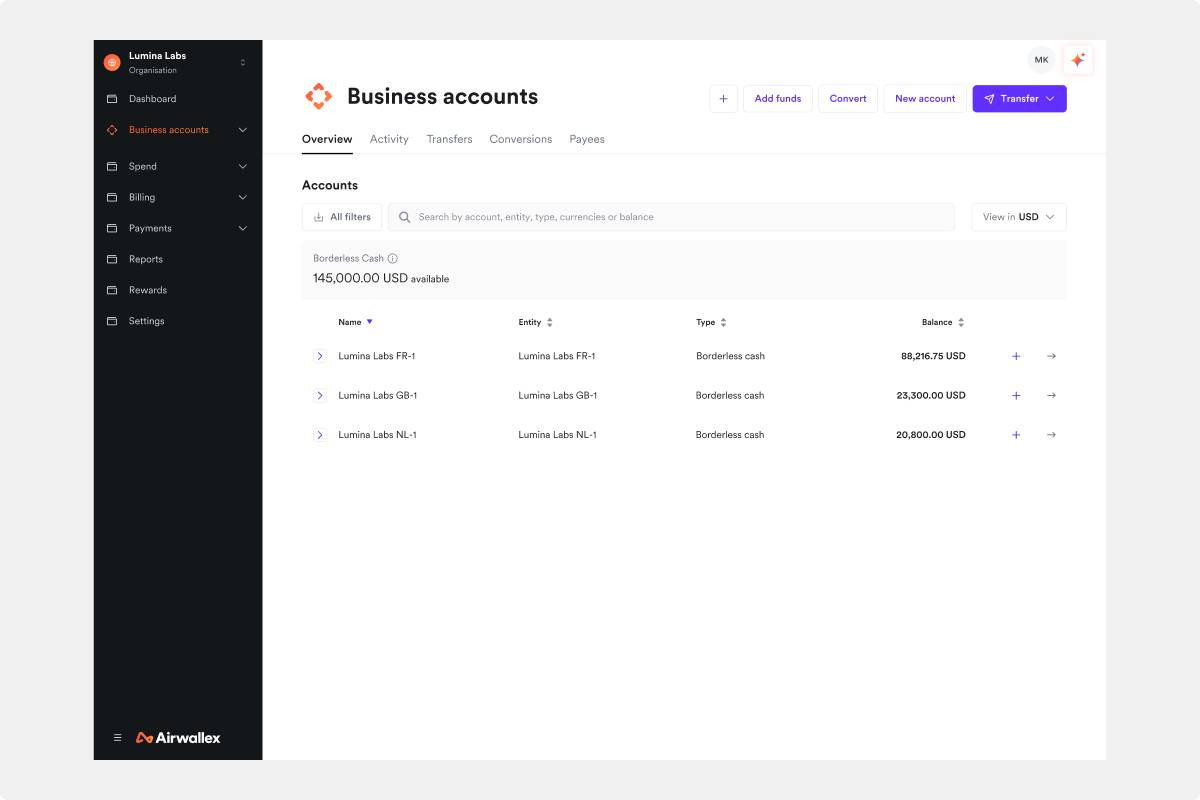Switch to the Payees tab

click(x=587, y=139)
